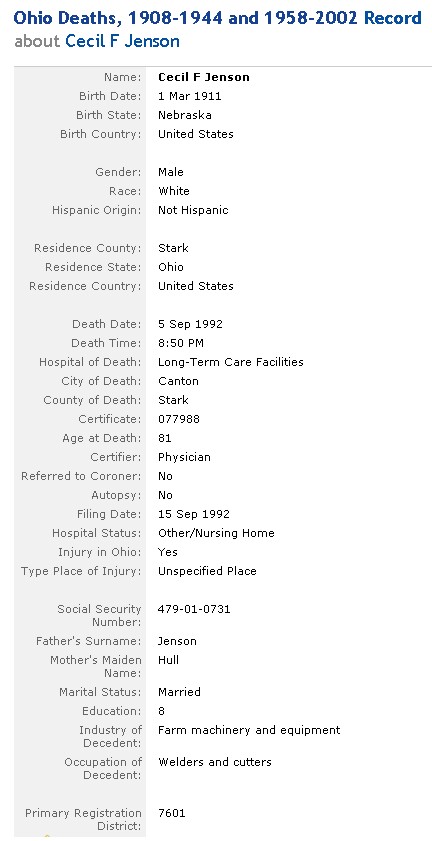Select the bold Cecil F Jenson name value

click(x=204, y=77)
